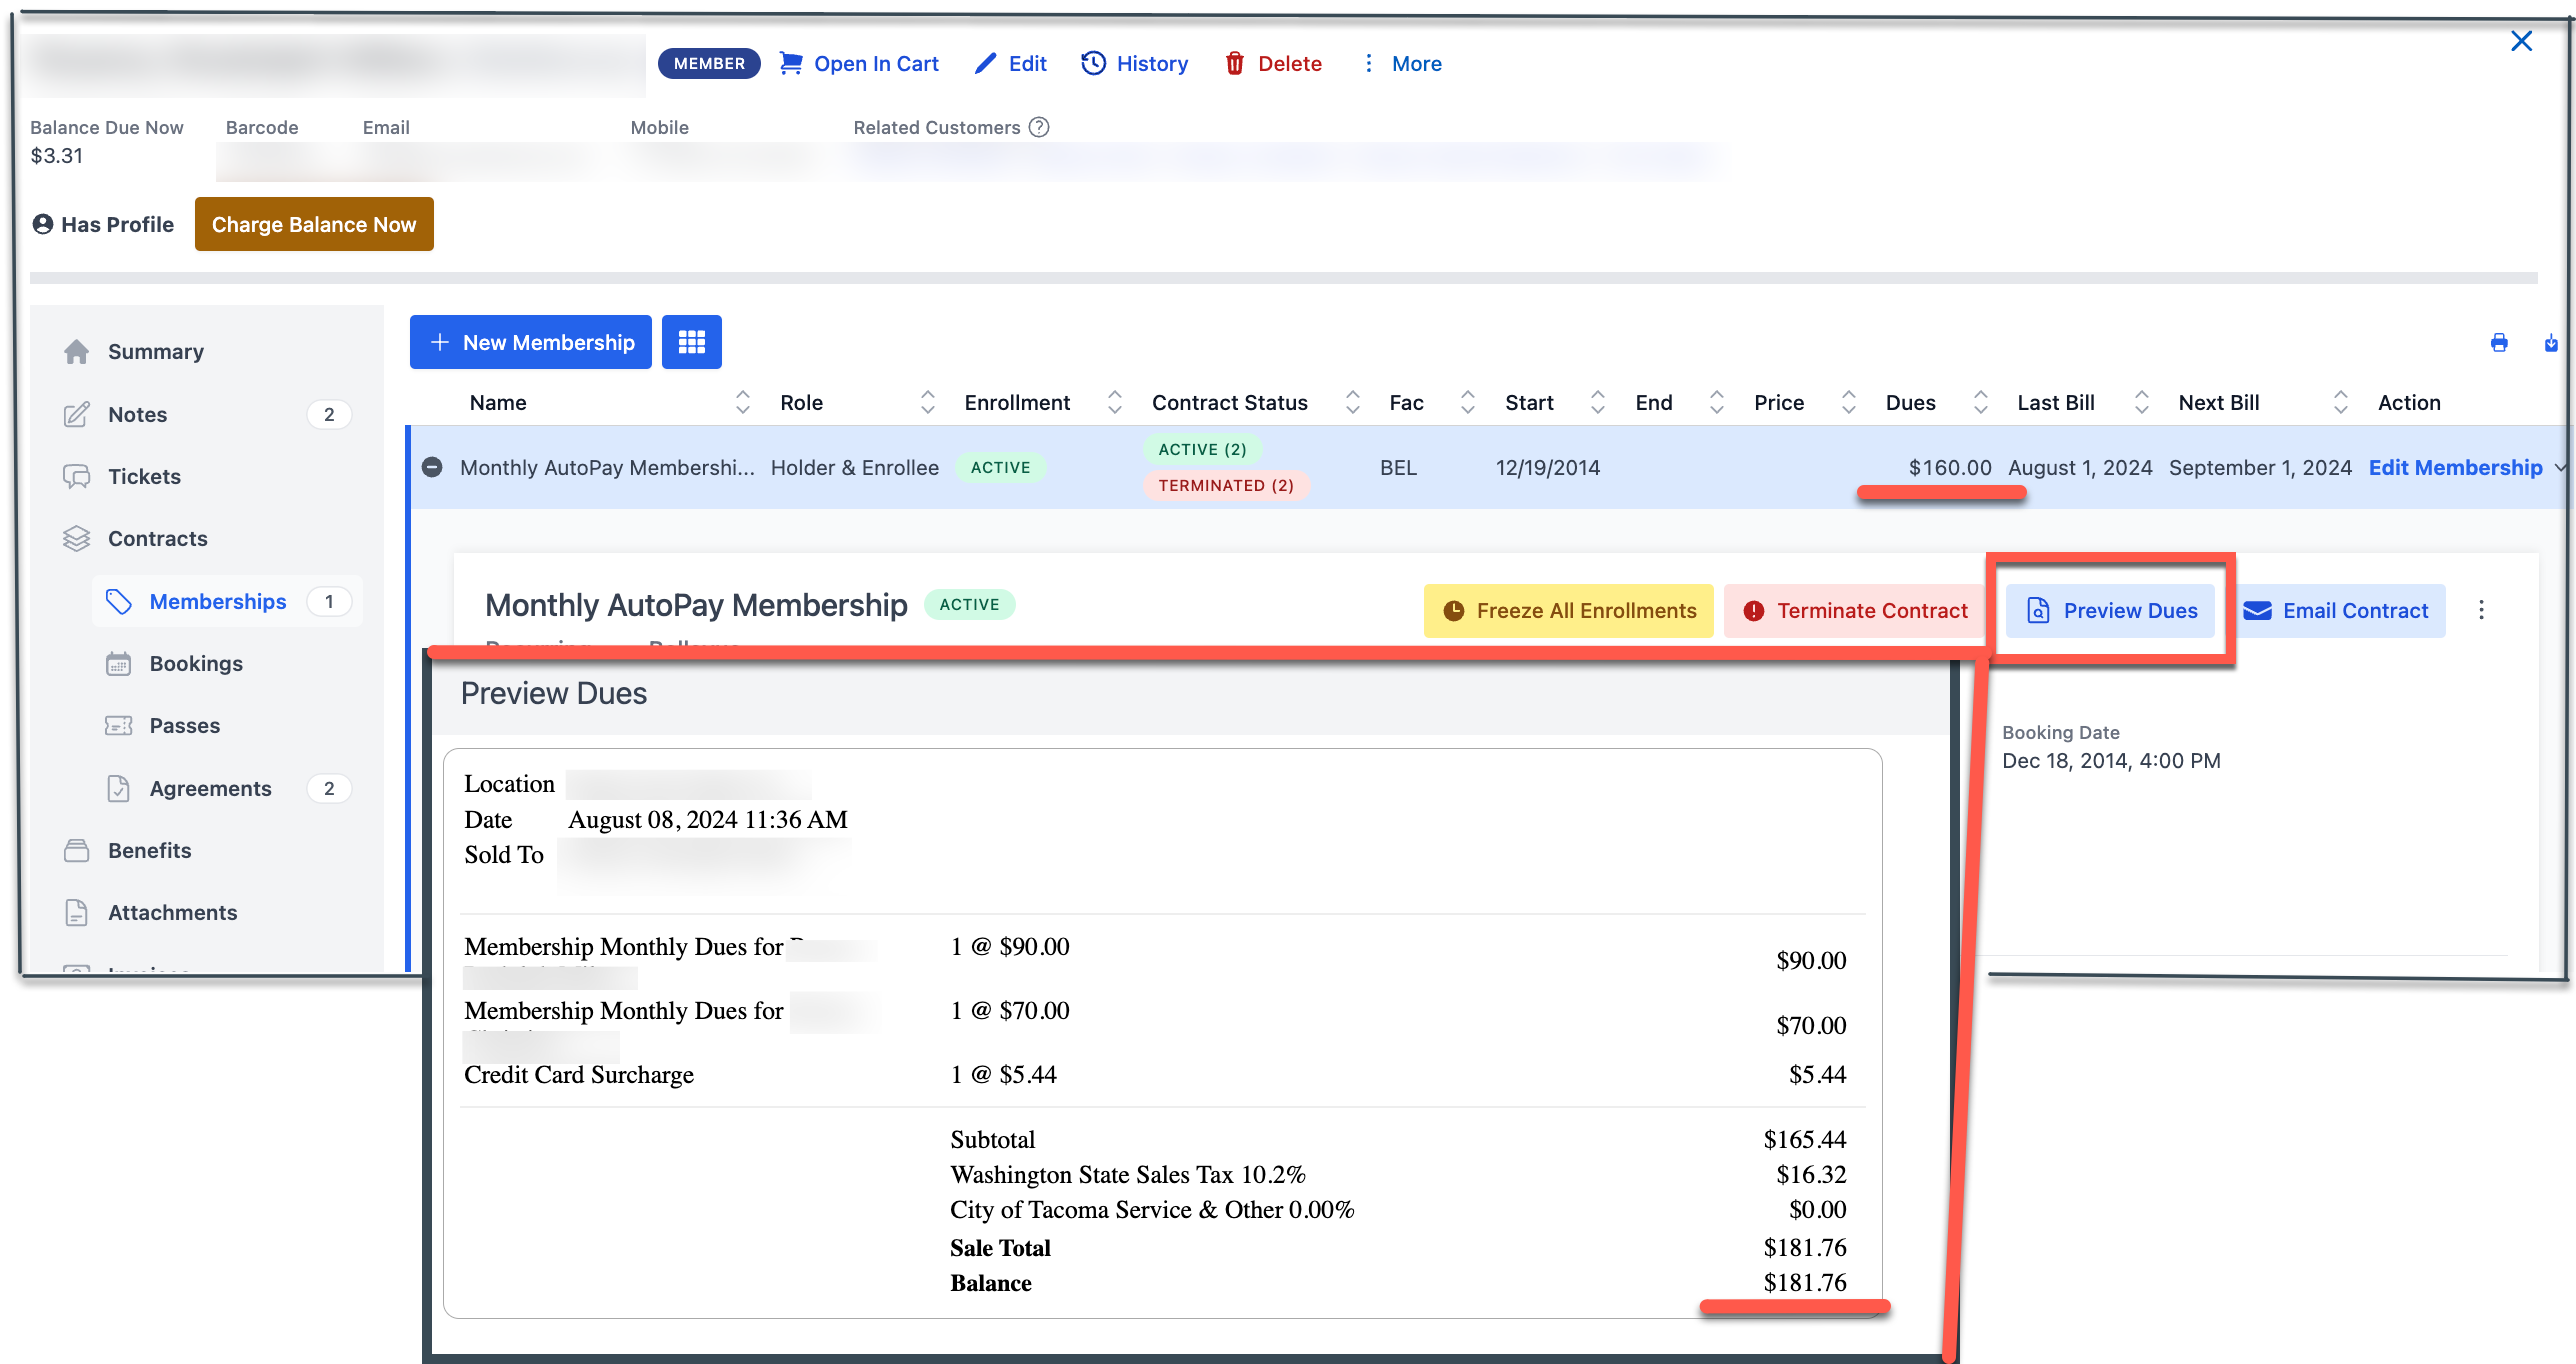Click the New Membership button
The width and height of the screenshot is (2576, 1364).
(x=531, y=342)
